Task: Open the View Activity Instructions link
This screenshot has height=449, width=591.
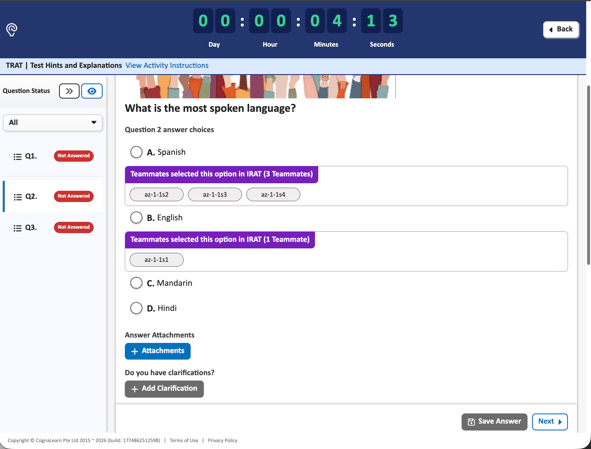Action: click(x=167, y=65)
